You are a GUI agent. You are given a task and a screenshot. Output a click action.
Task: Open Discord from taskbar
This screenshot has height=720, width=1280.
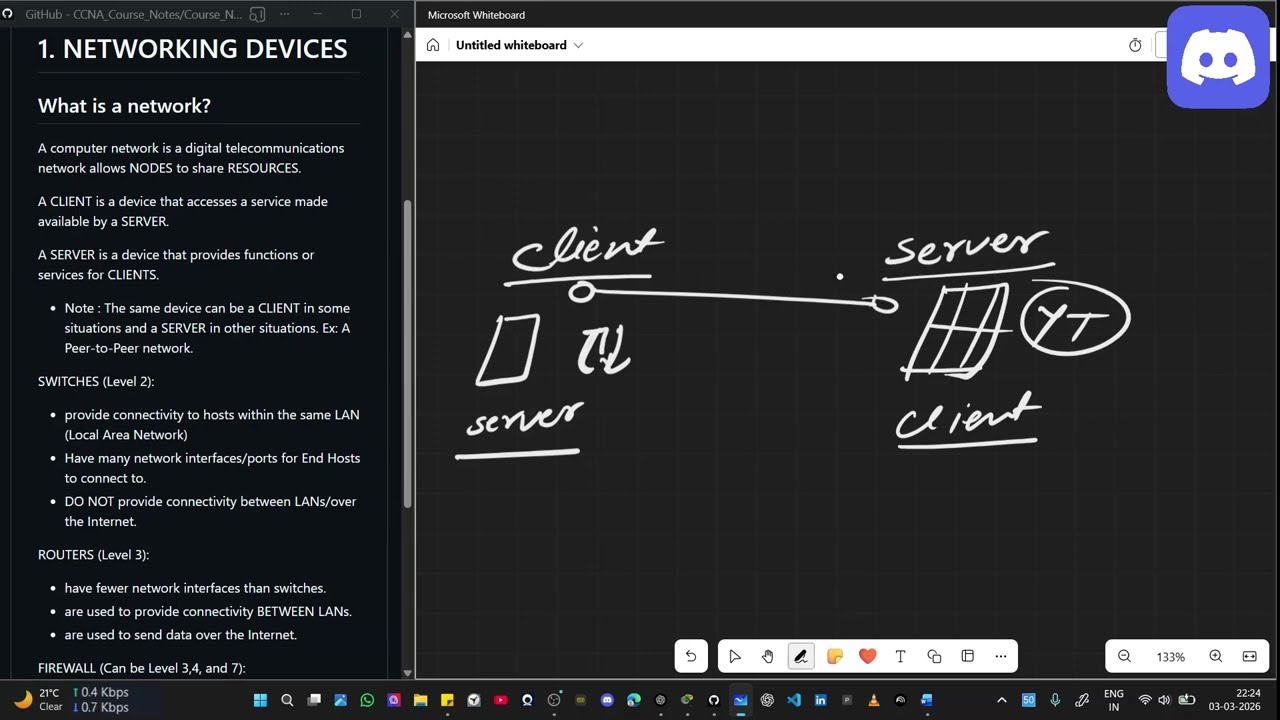pyautogui.click(x=607, y=700)
